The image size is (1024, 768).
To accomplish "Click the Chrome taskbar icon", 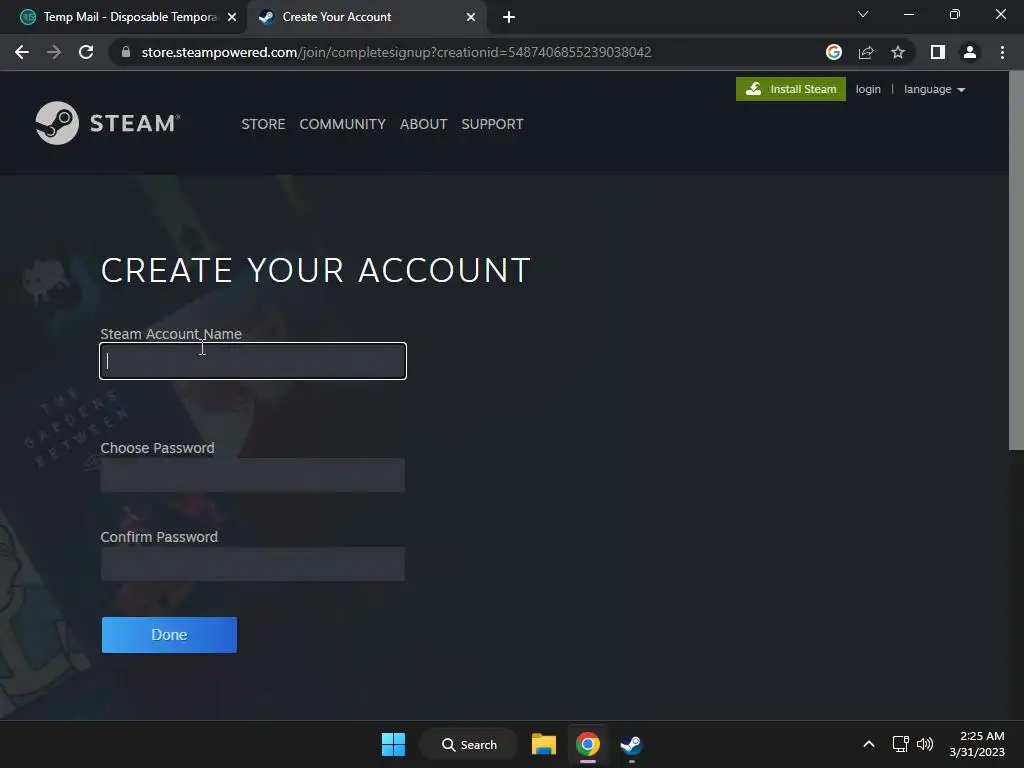I will [588, 744].
